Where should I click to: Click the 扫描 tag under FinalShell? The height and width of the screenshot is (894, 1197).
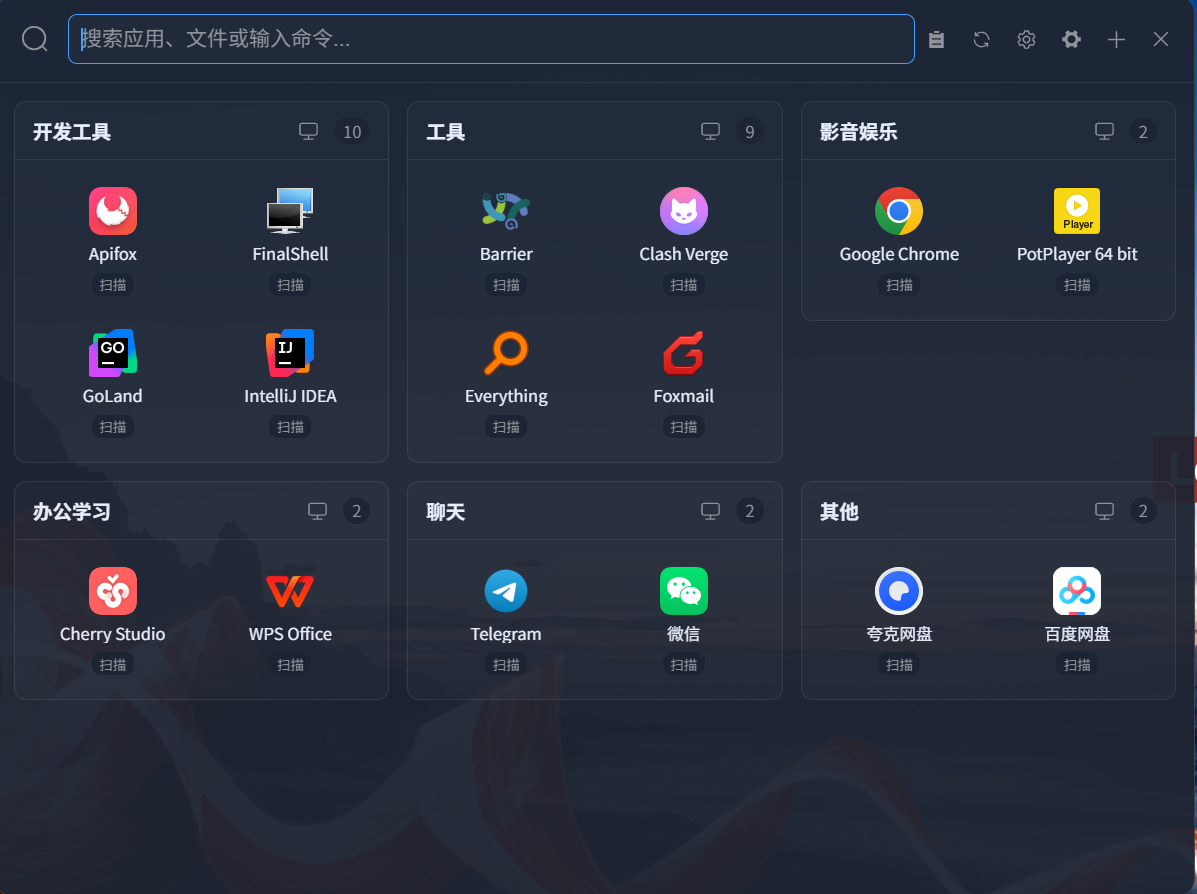(290, 285)
